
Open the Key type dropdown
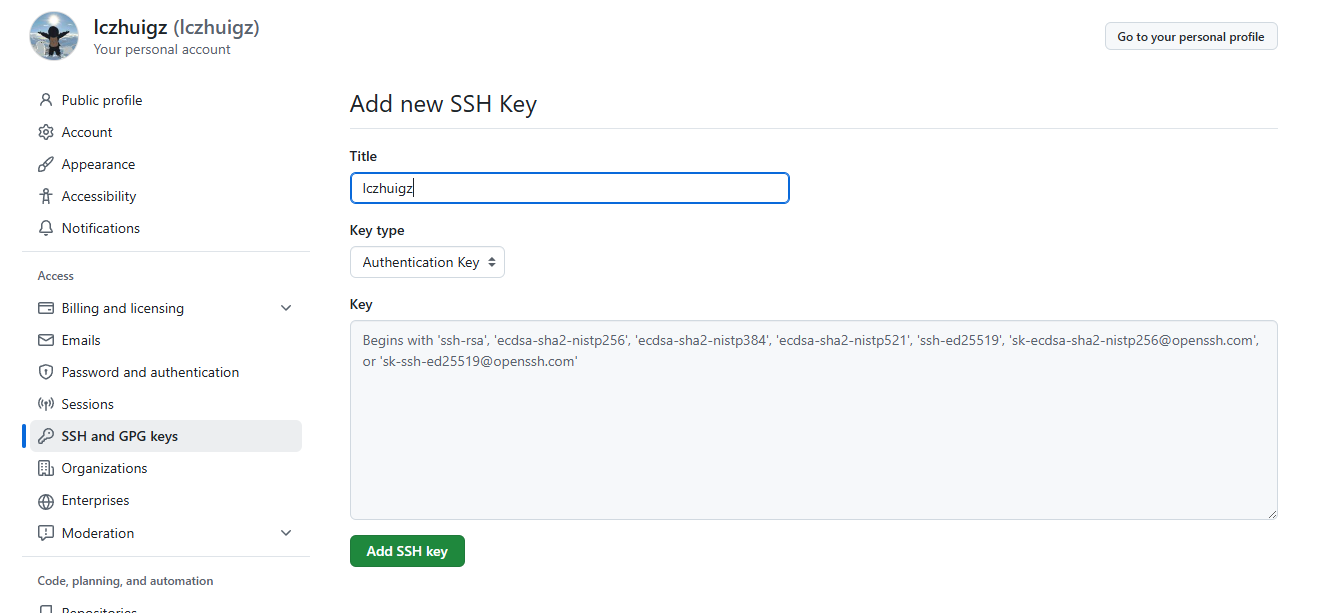point(427,262)
